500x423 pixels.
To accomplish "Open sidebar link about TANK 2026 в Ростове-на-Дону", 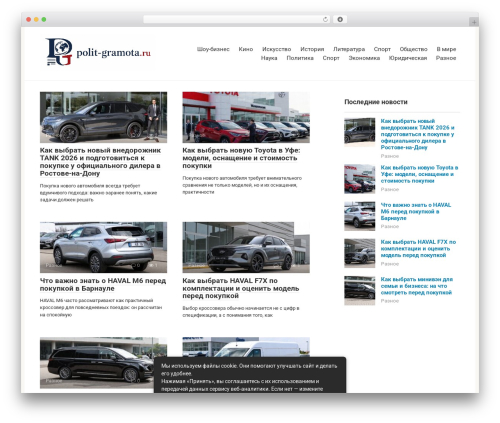I will click(x=417, y=134).
